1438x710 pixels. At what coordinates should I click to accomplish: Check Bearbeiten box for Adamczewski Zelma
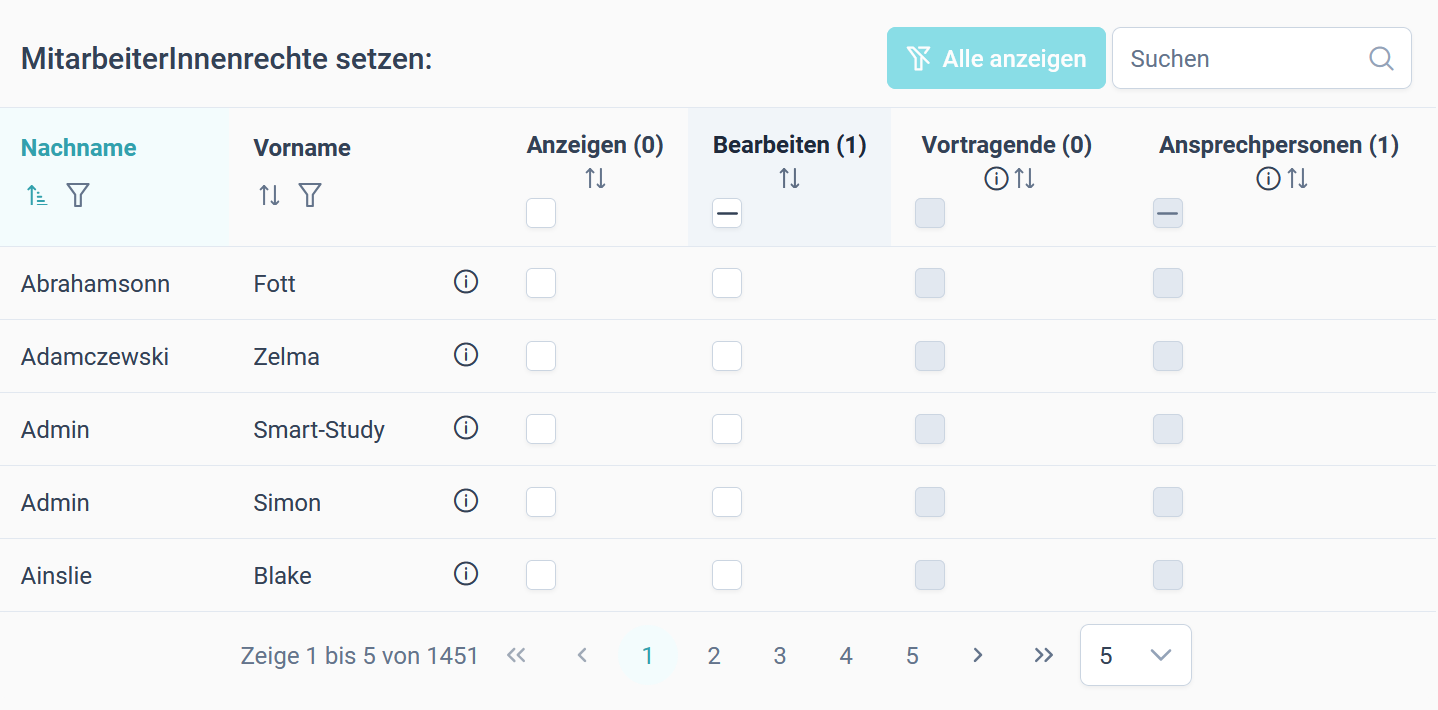727,356
